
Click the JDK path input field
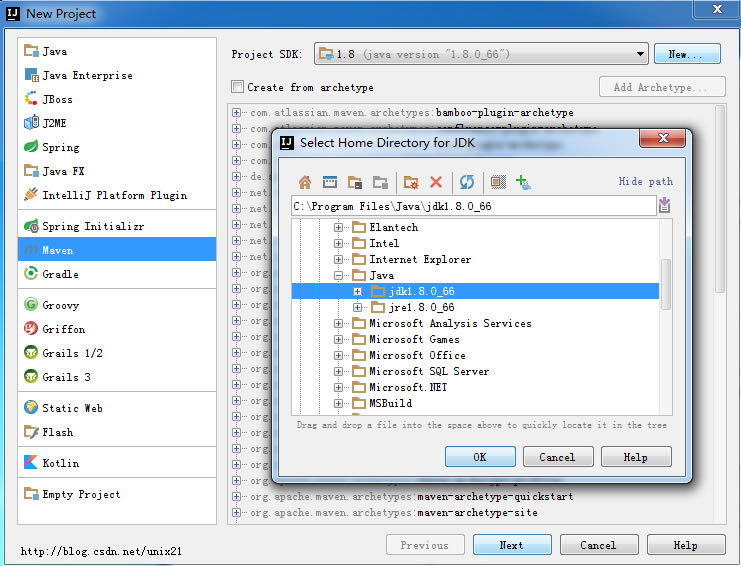474,206
